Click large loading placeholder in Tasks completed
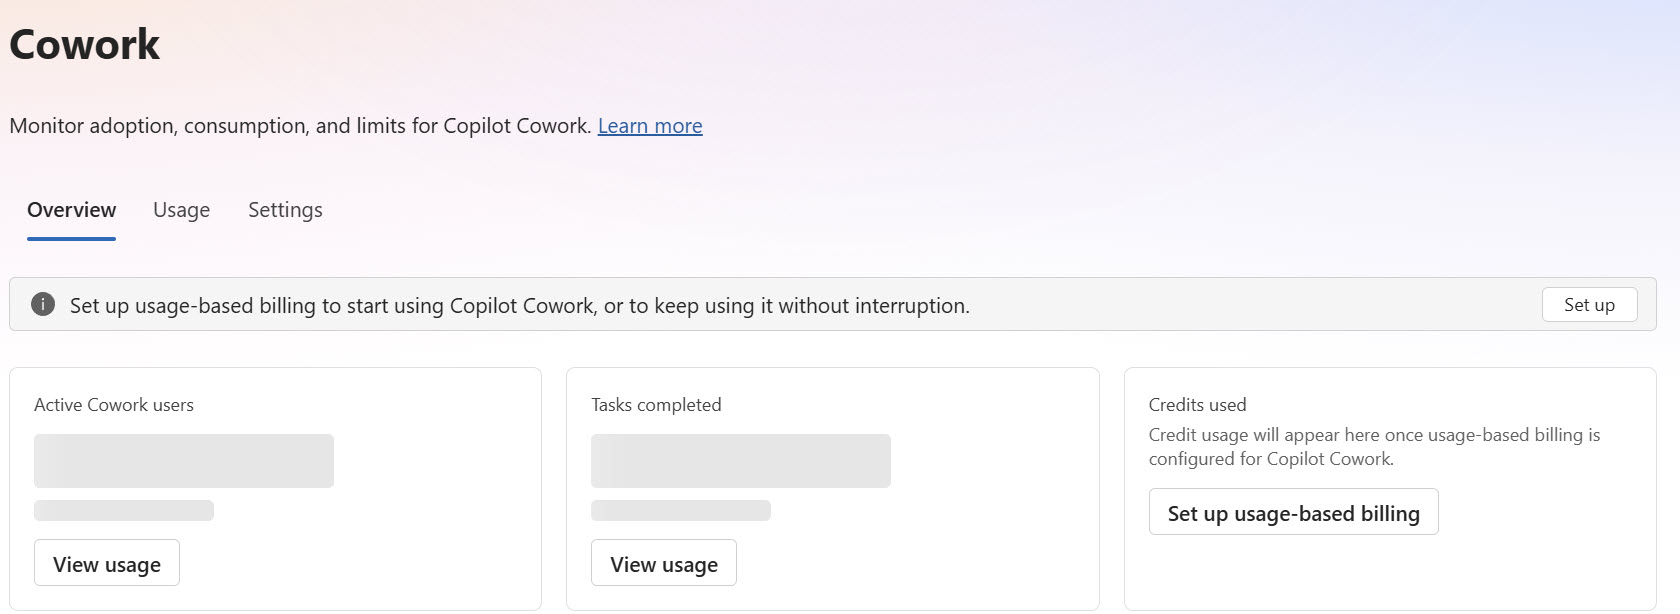 (741, 461)
